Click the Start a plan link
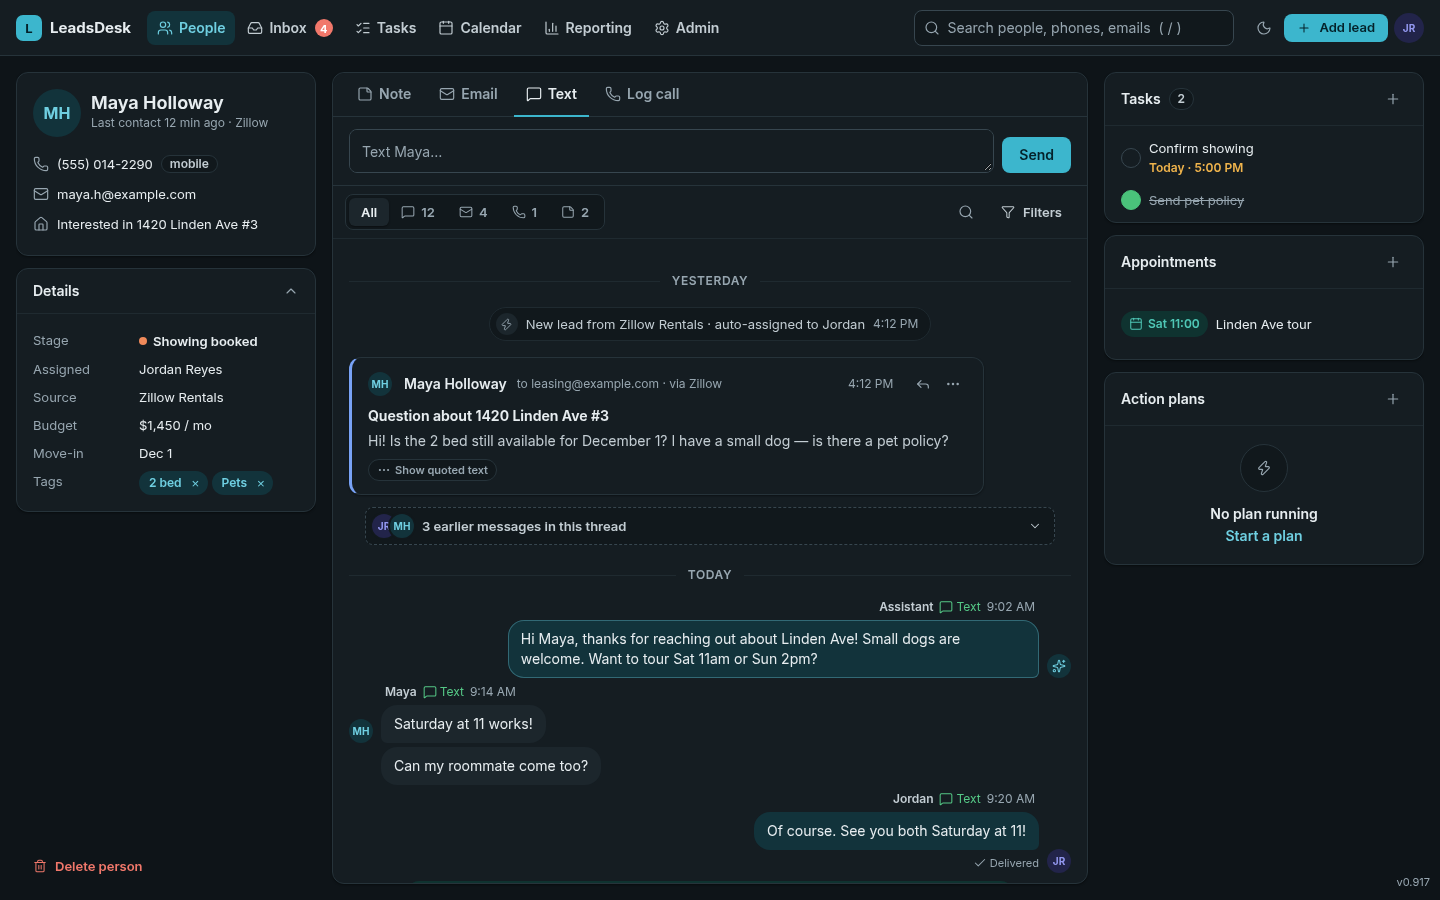Screen dimensions: 1440x900 click(x=1264, y=536)
